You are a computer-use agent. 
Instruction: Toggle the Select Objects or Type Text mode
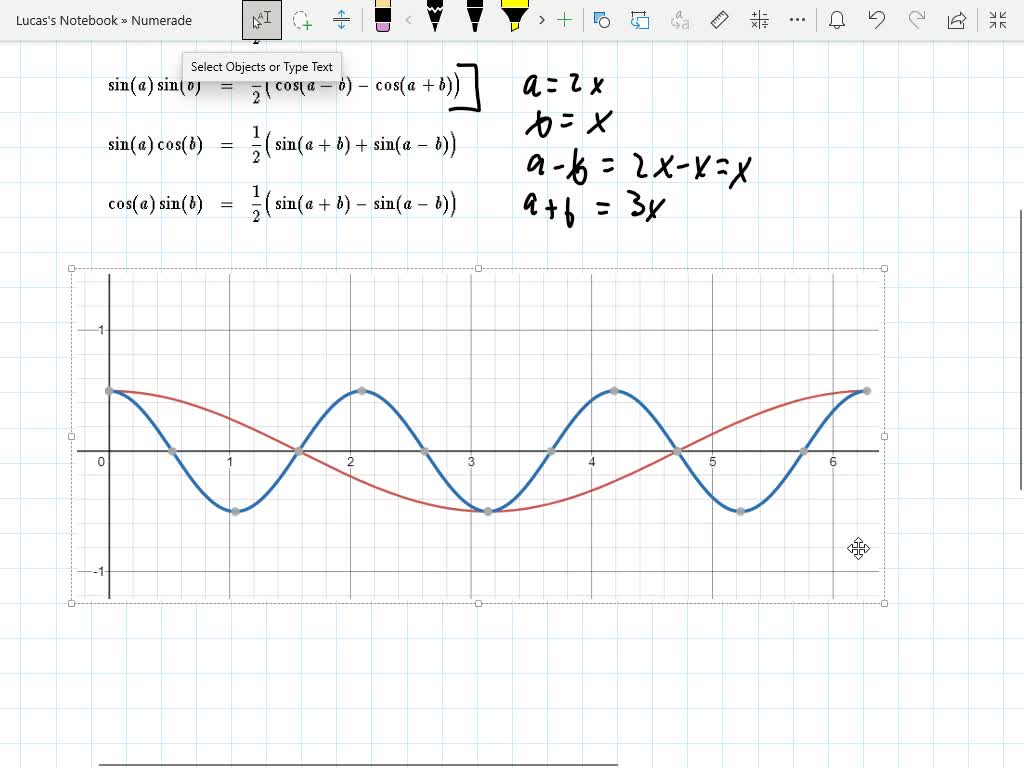261,18
